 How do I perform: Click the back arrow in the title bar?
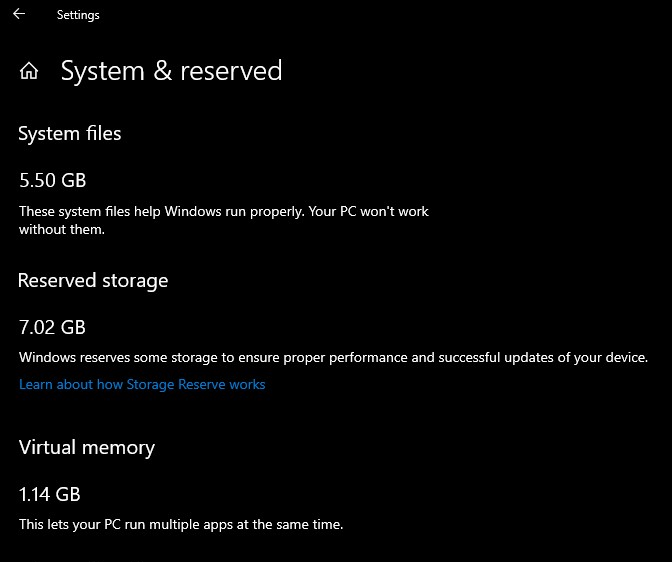tap(18, 14)
